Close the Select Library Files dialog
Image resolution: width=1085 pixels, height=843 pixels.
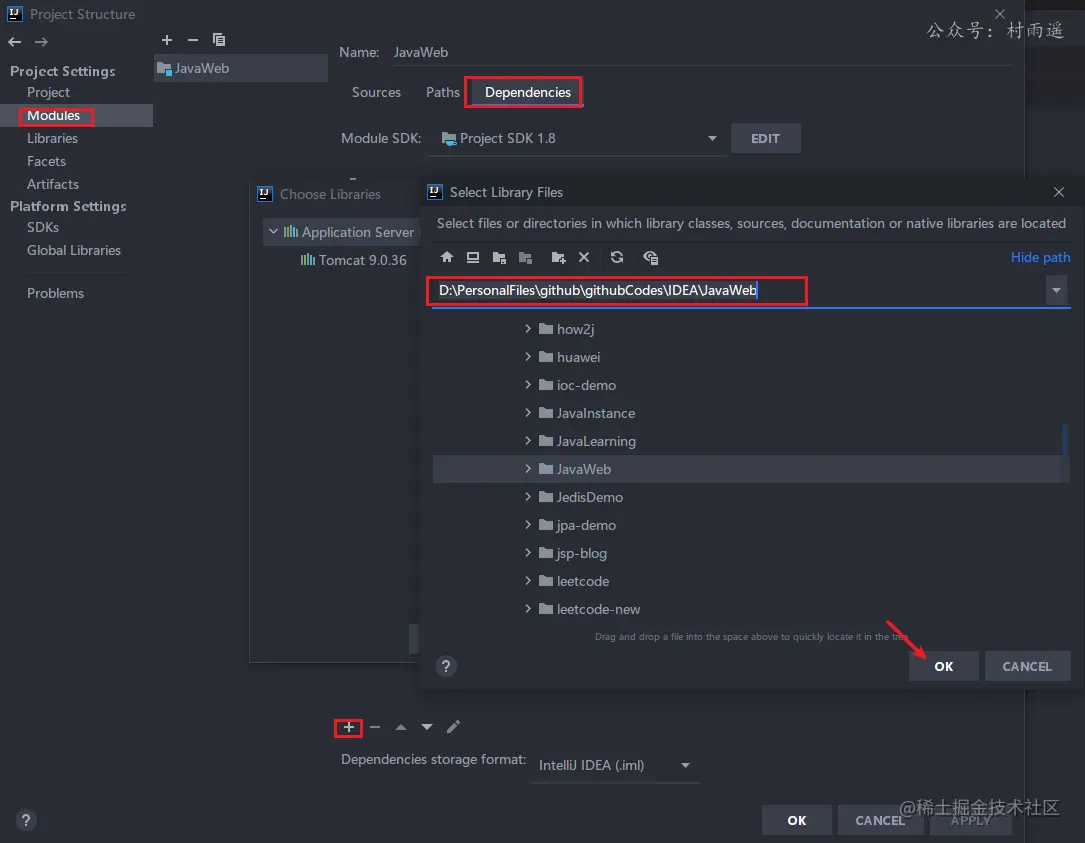point(1059,192)
